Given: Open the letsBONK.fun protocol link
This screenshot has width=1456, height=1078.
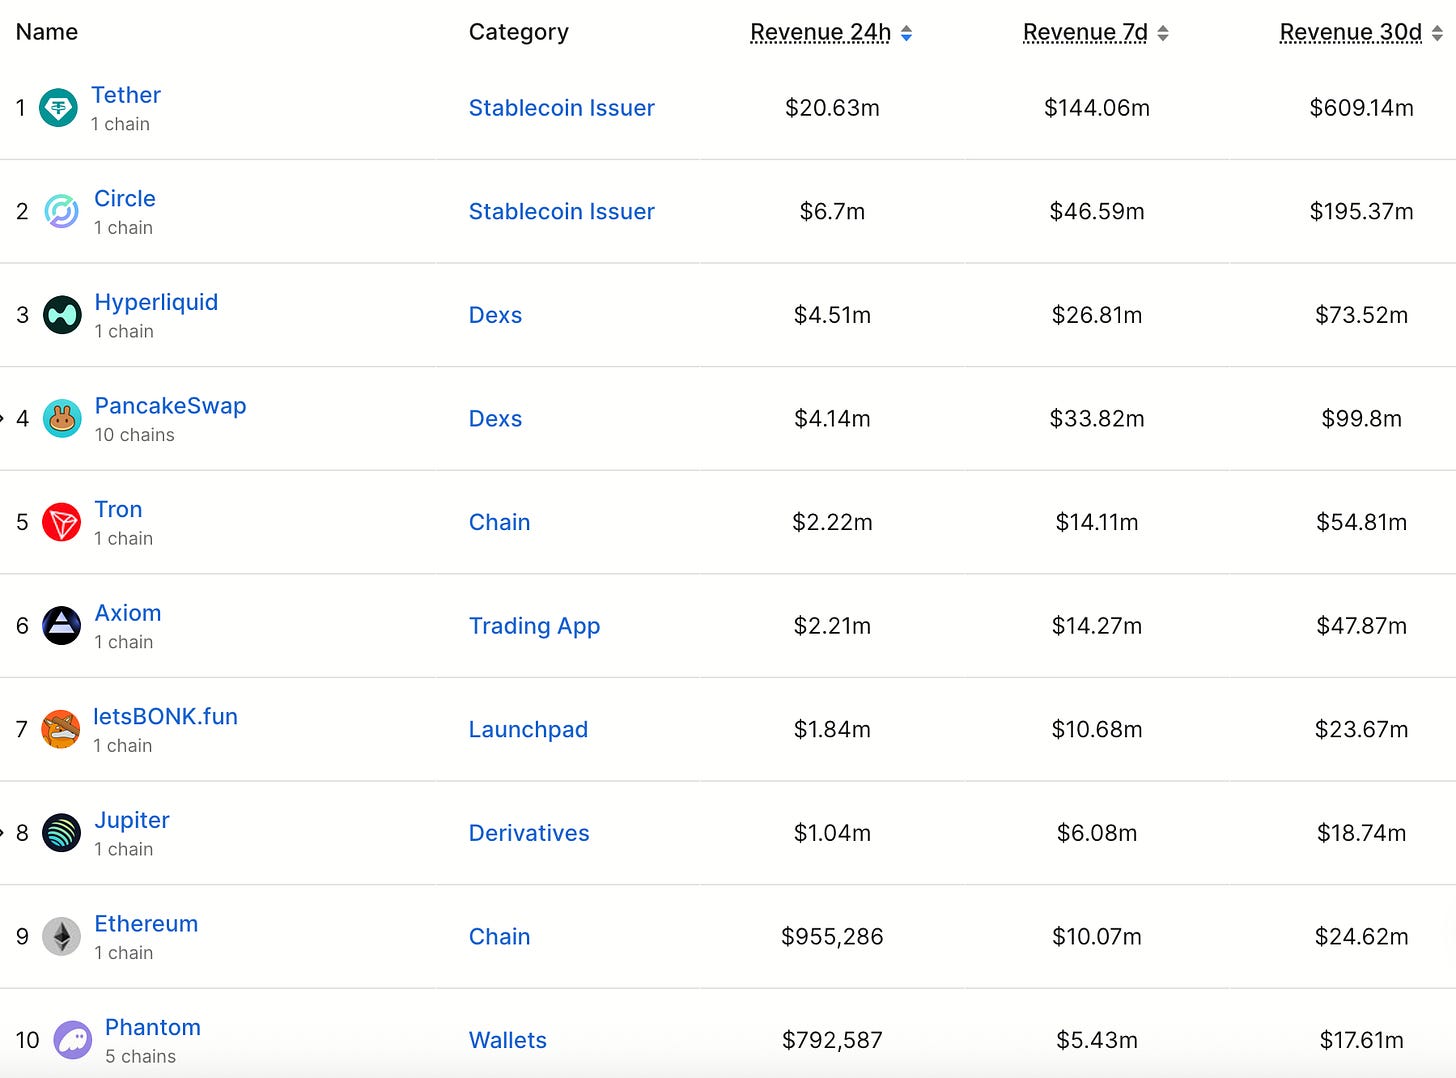Looking at the screenshot, I should click(165, 716).
